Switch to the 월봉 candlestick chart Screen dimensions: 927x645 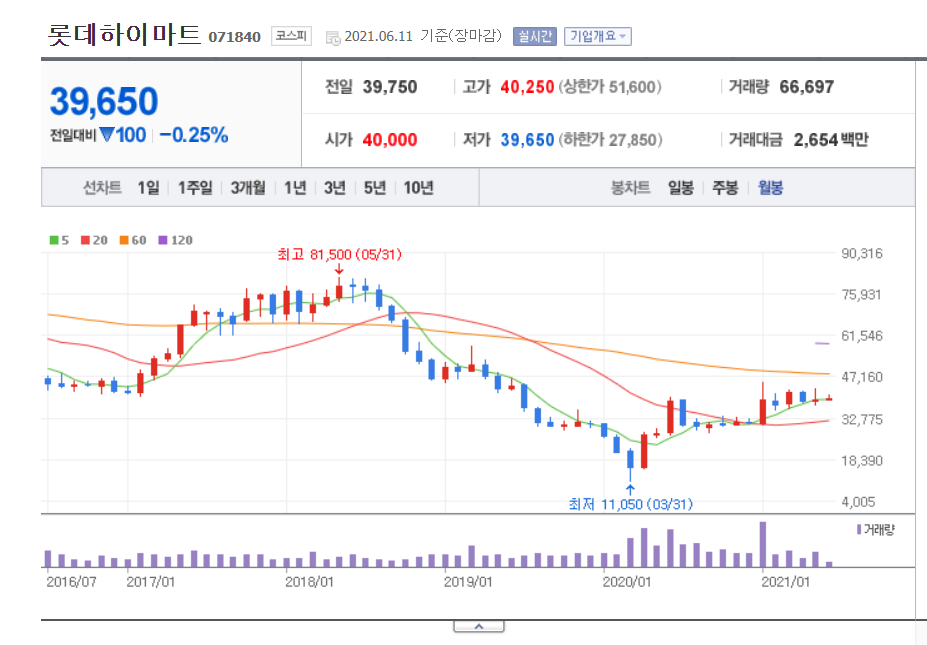click(770, 188)
